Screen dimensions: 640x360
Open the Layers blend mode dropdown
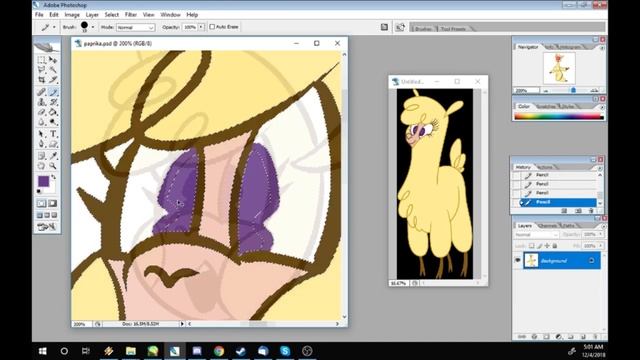tap(536, 235)
